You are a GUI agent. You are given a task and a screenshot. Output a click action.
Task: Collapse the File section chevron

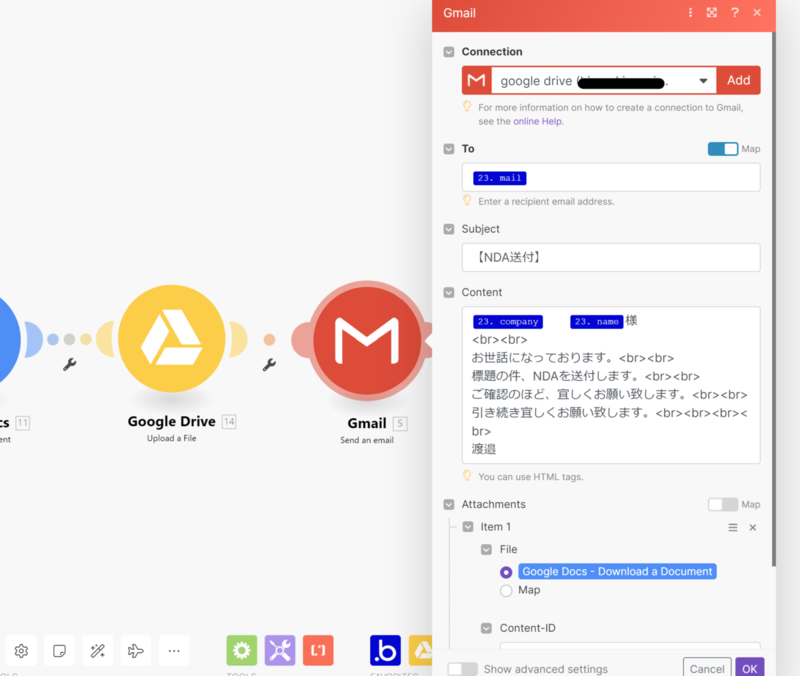pyautogui.click(x=487, y=549)
